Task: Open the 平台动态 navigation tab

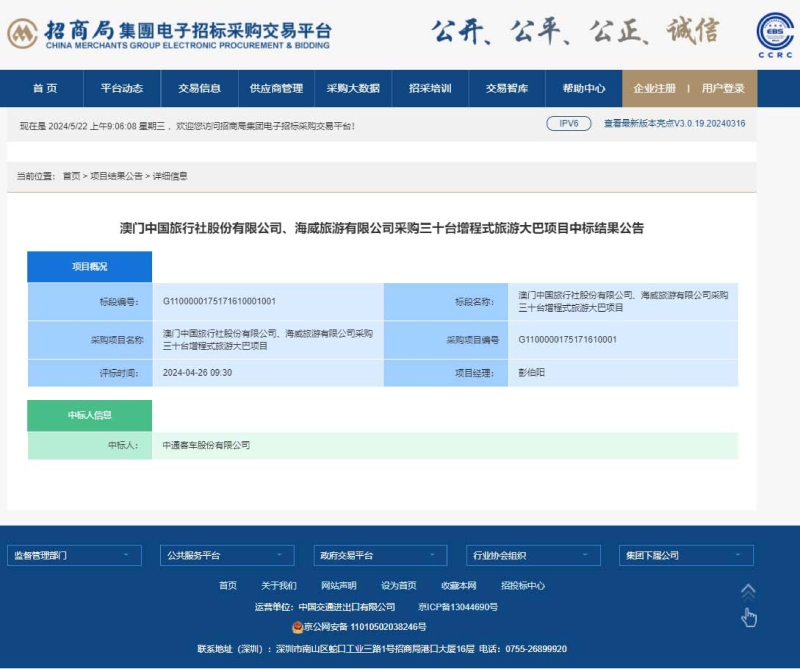Action: pos(122,88)
